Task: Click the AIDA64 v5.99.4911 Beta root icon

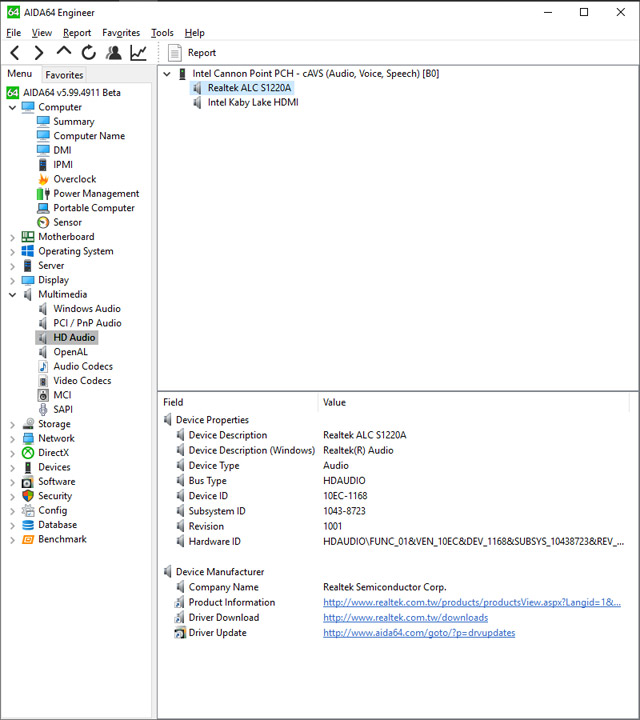Action: (12, 93)
